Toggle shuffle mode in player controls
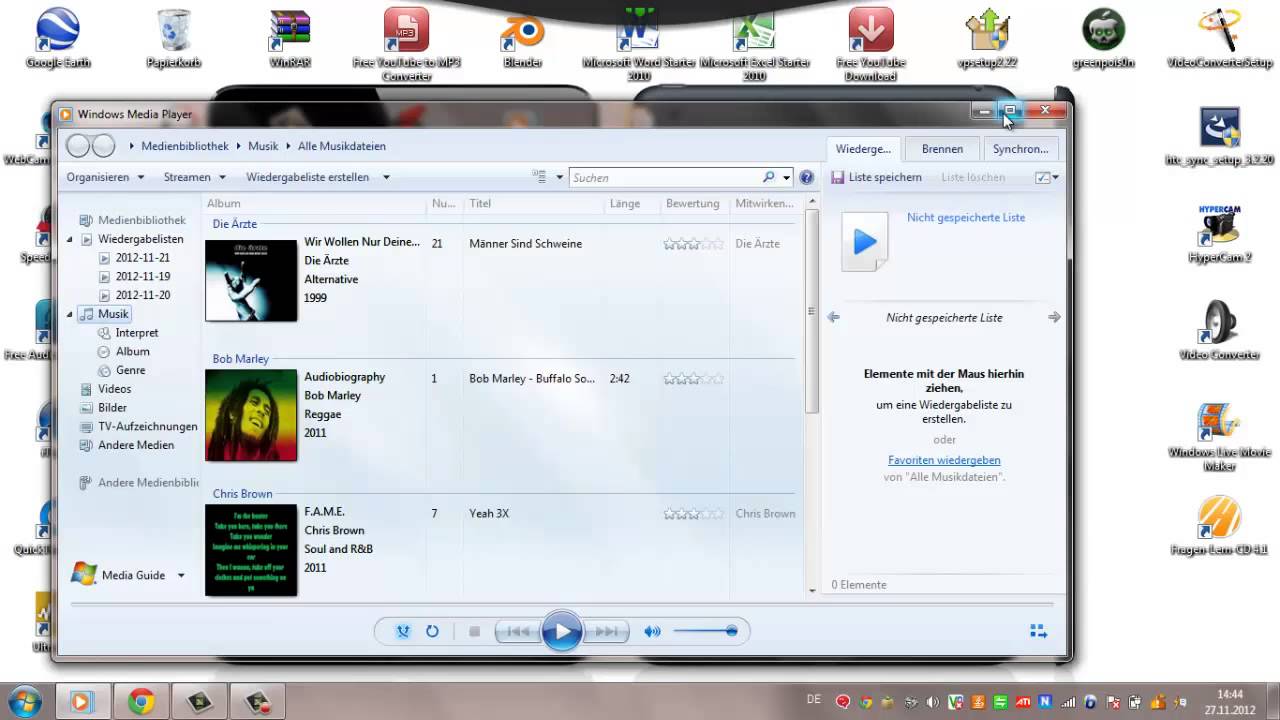 pos(403,631)
